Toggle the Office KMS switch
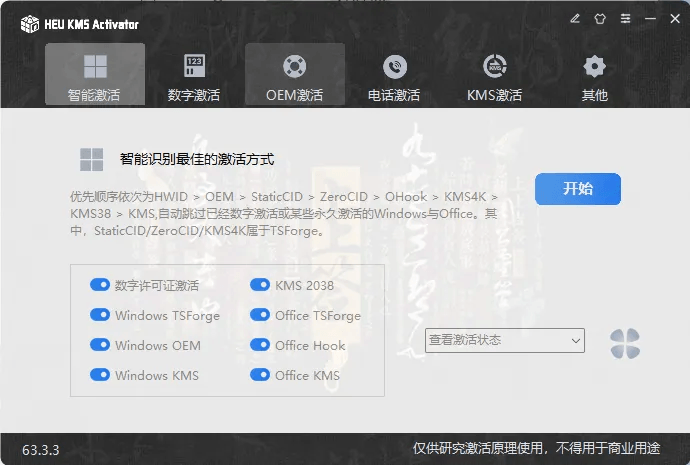 pos(260,374)
